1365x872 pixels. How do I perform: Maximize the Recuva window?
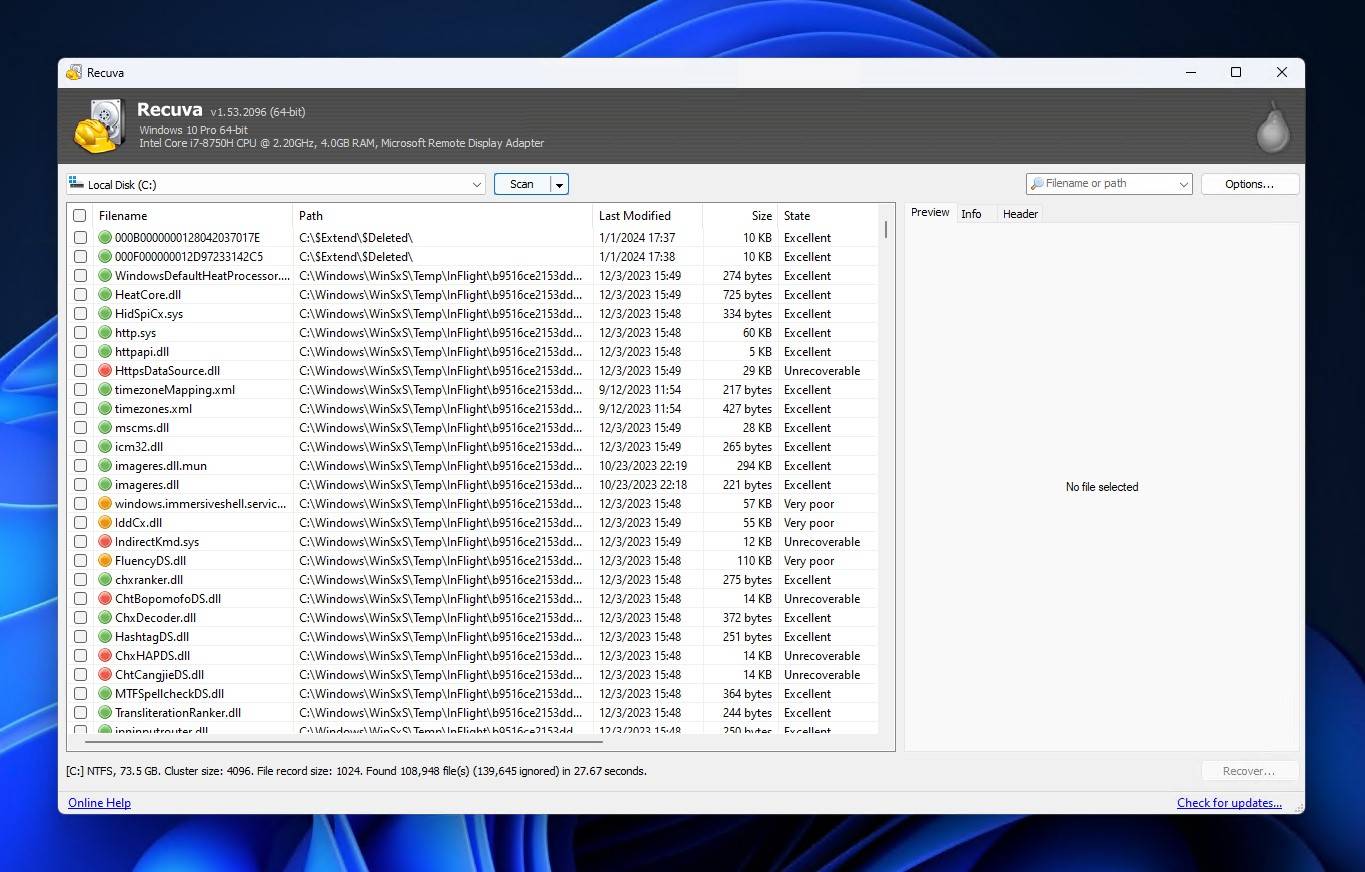point(1236,72)
